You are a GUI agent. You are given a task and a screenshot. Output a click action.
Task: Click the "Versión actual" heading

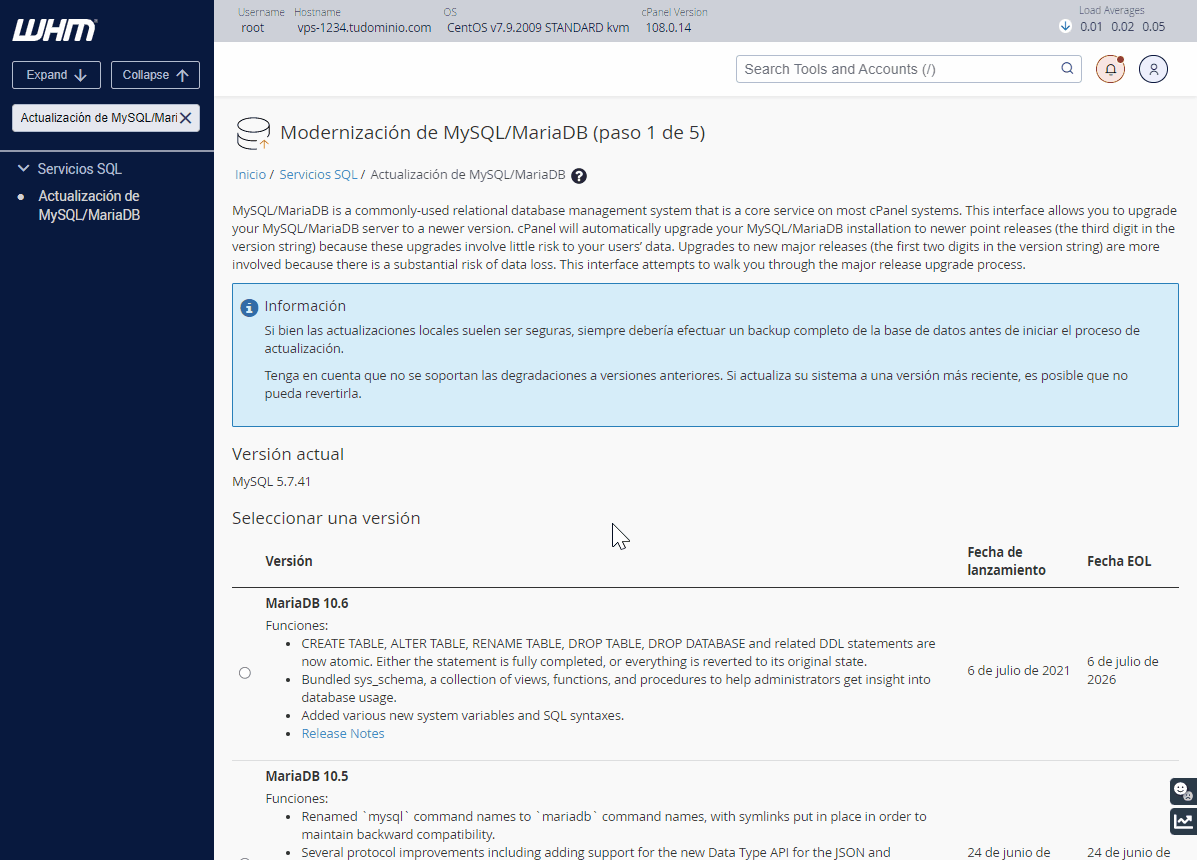point(288,454)
